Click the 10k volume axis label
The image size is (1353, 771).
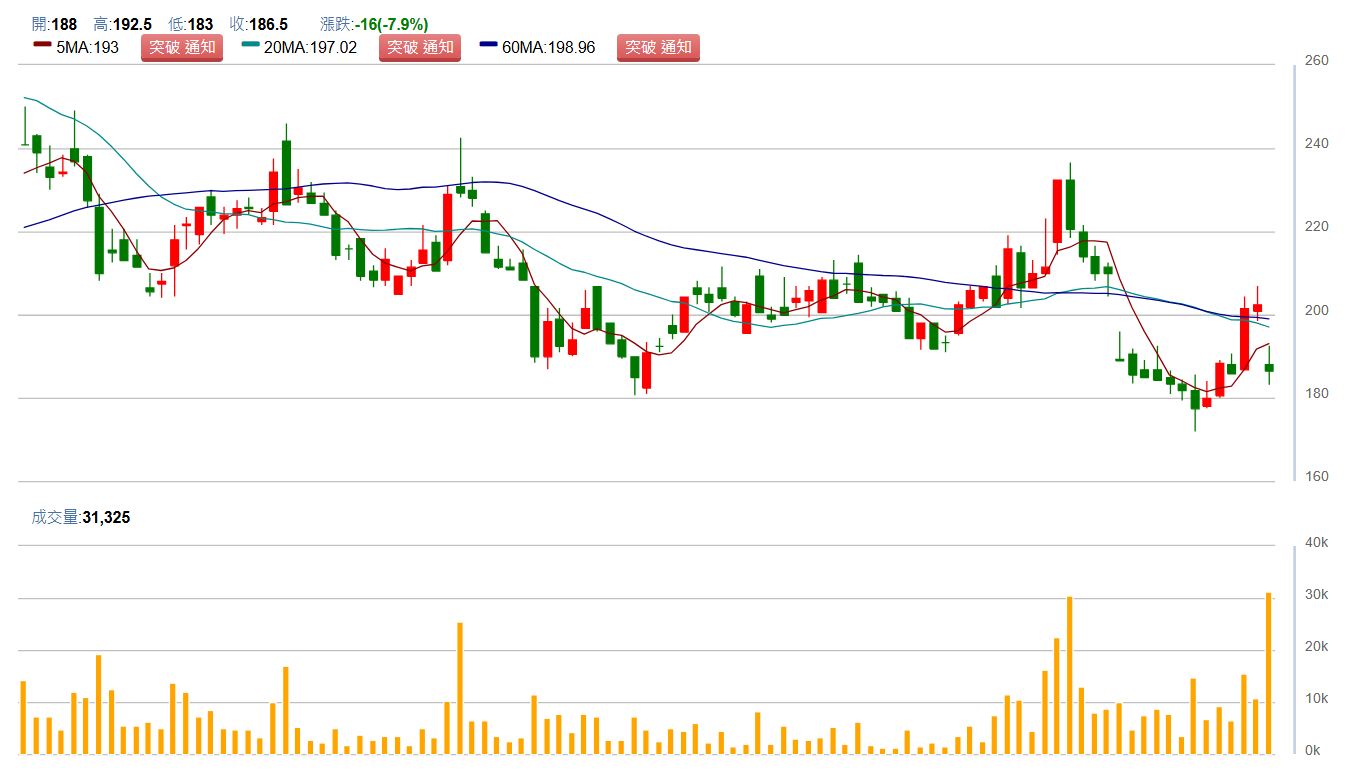tap(1317, 699)
